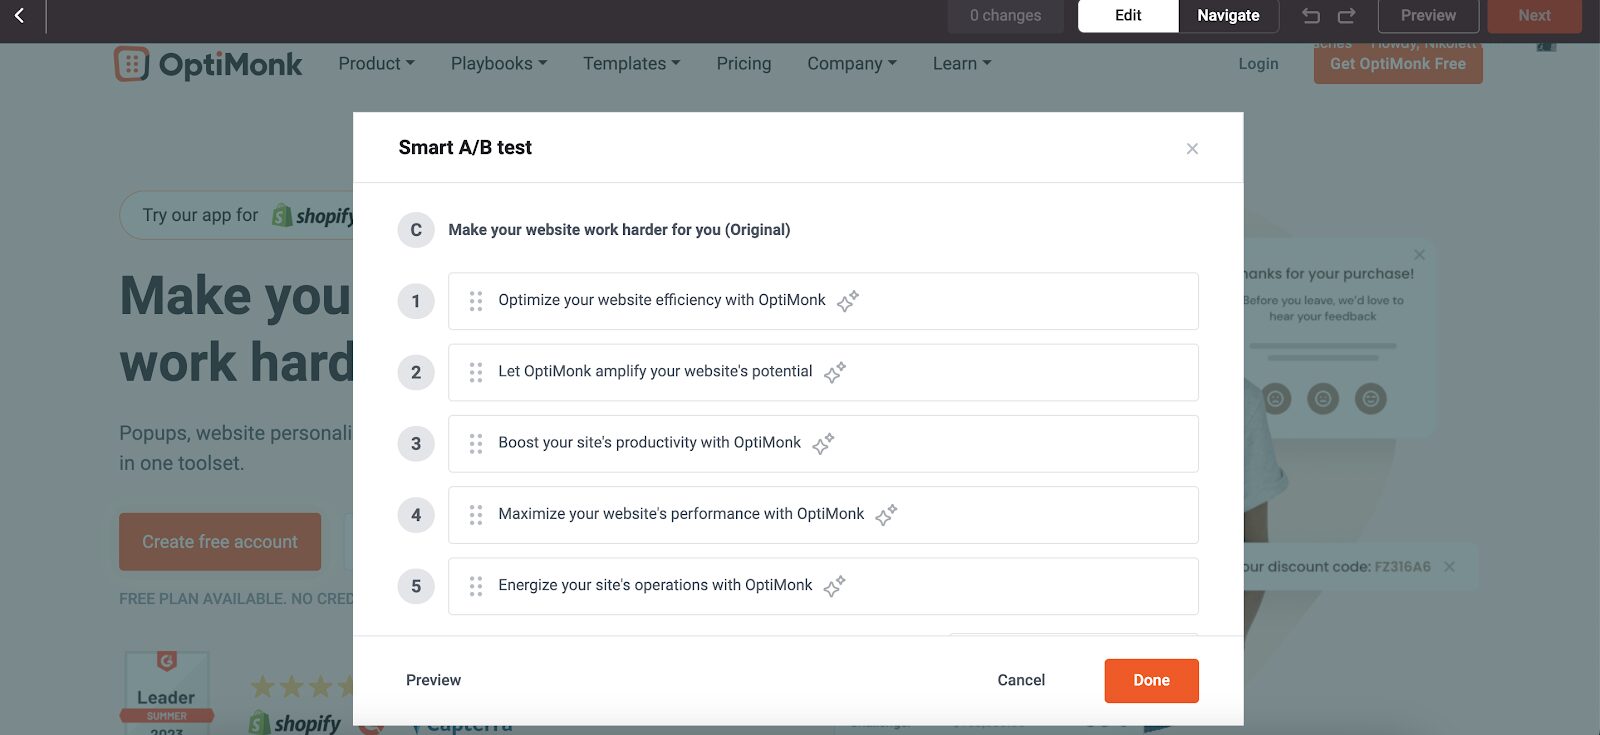Expand the Templates dropdown
Viewport: 1600px width, 735px height.
point(631,64)
